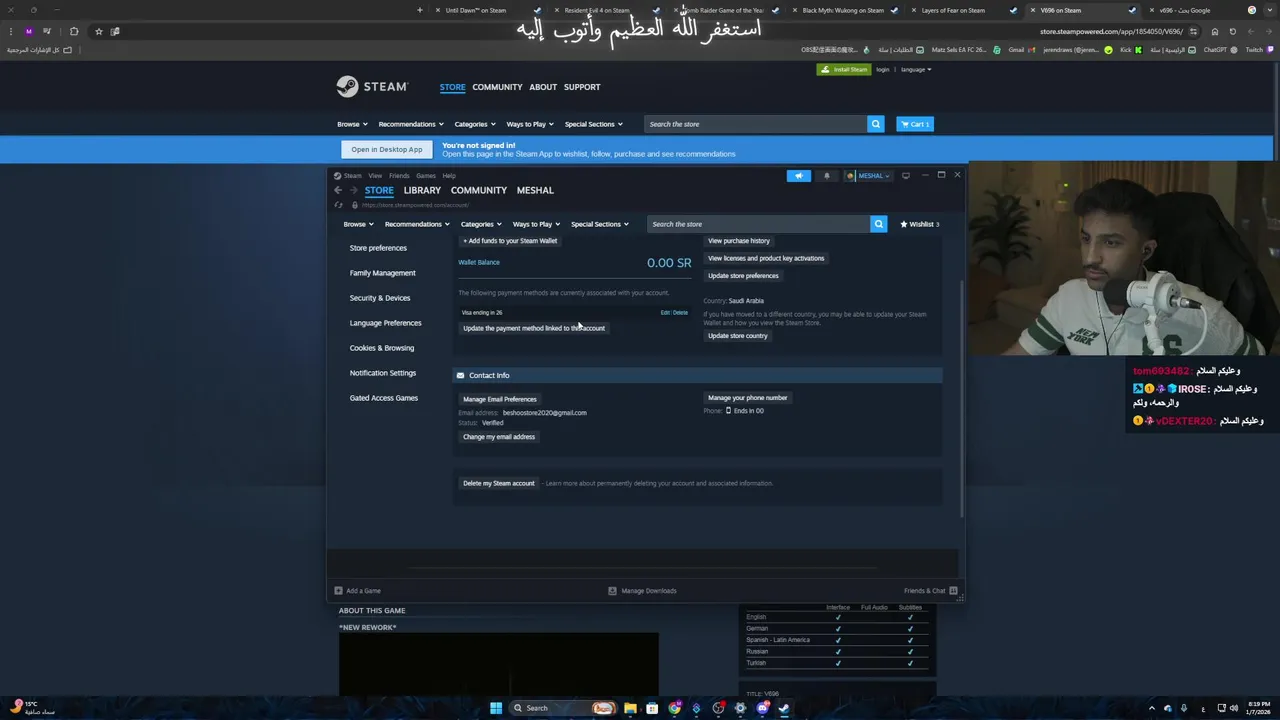Click Manage your phone number

pos(748,398)
